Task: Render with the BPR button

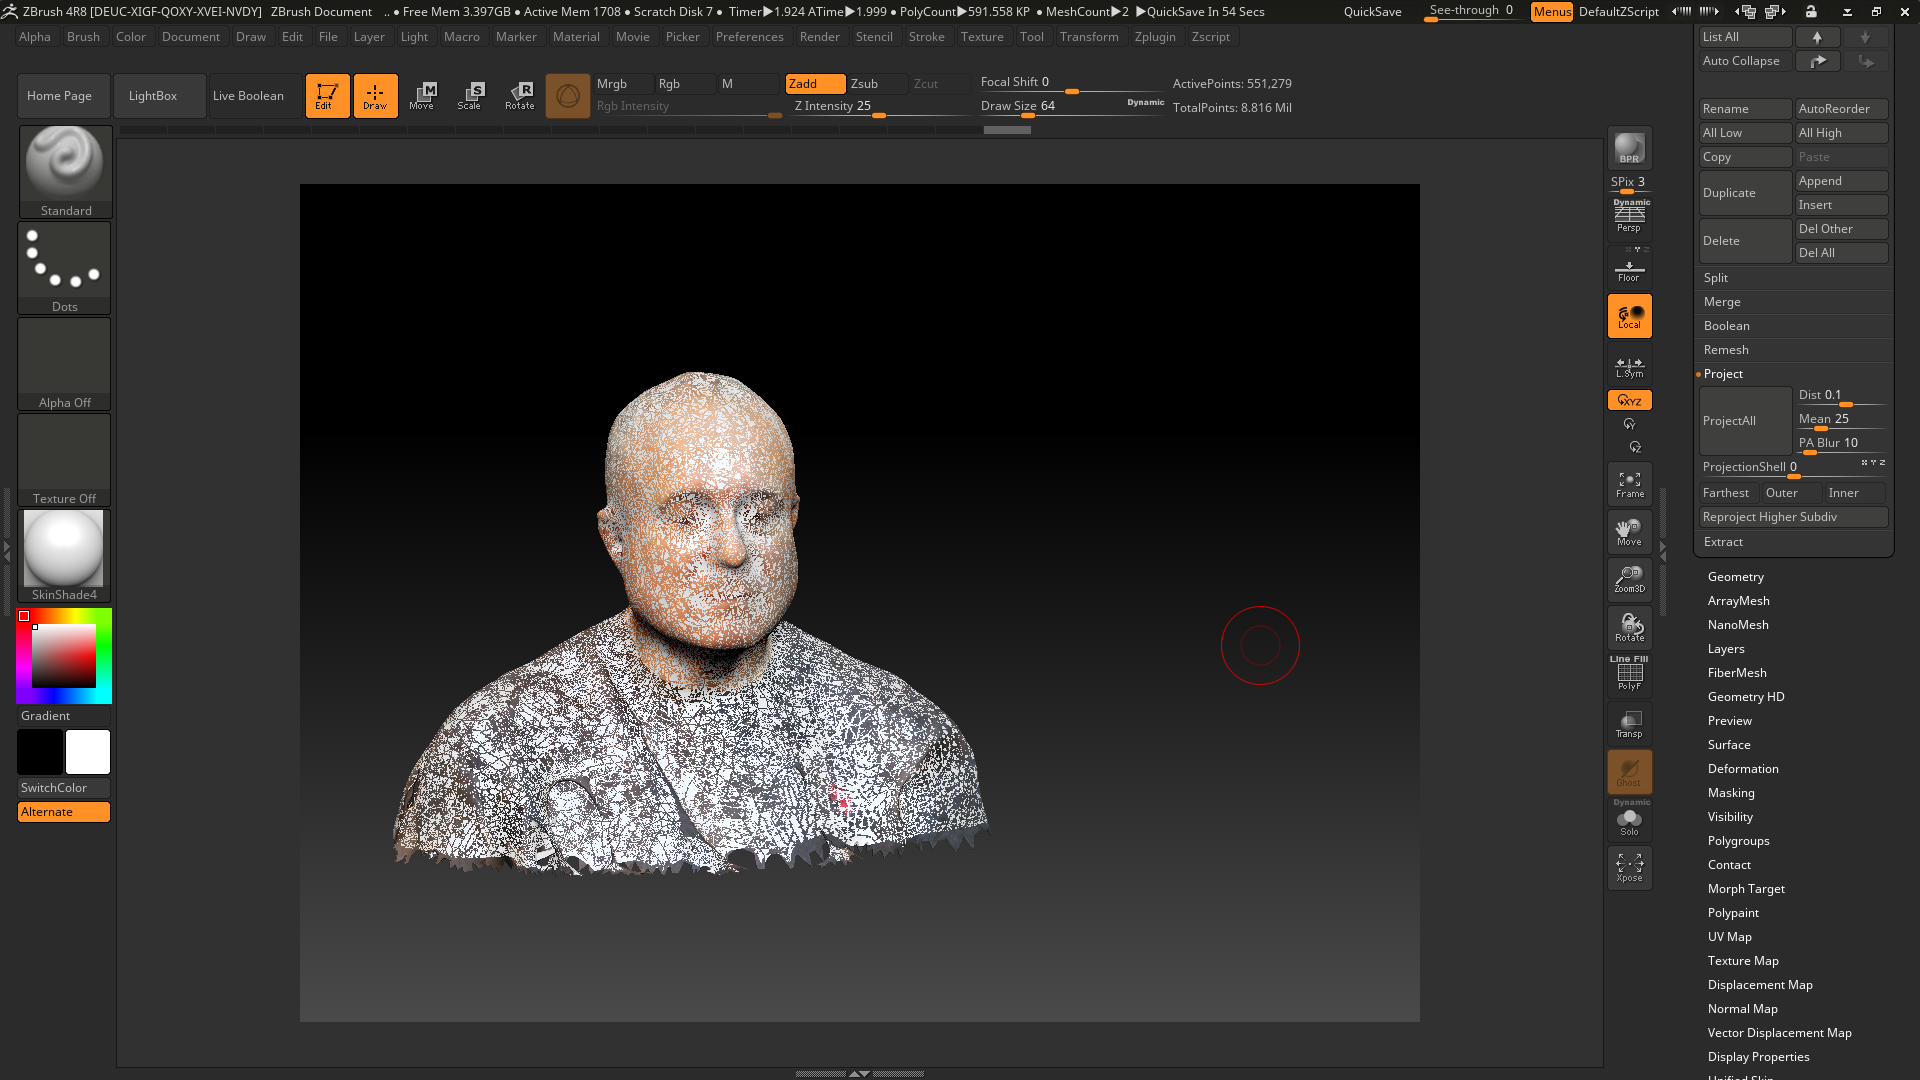Action: 1629,149
